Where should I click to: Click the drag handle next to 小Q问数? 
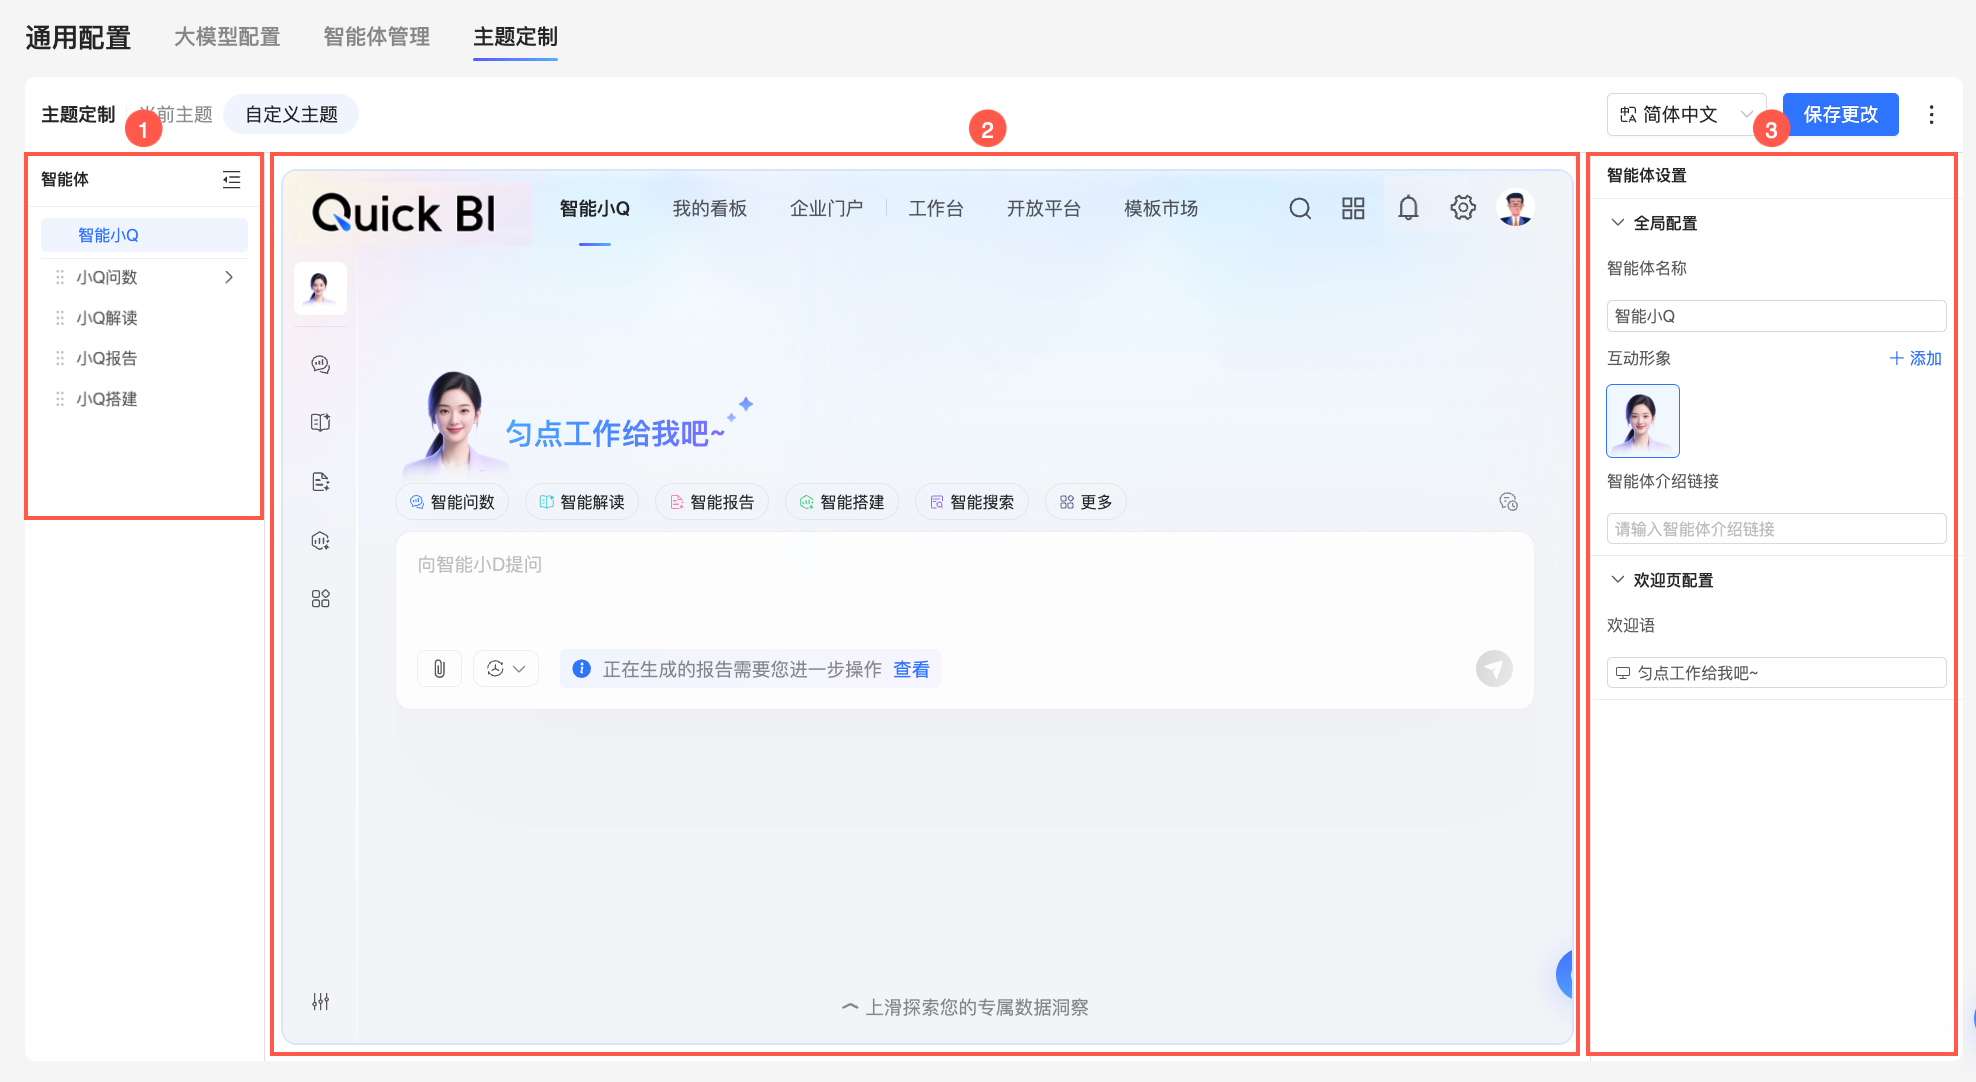(x=60, y=277)
